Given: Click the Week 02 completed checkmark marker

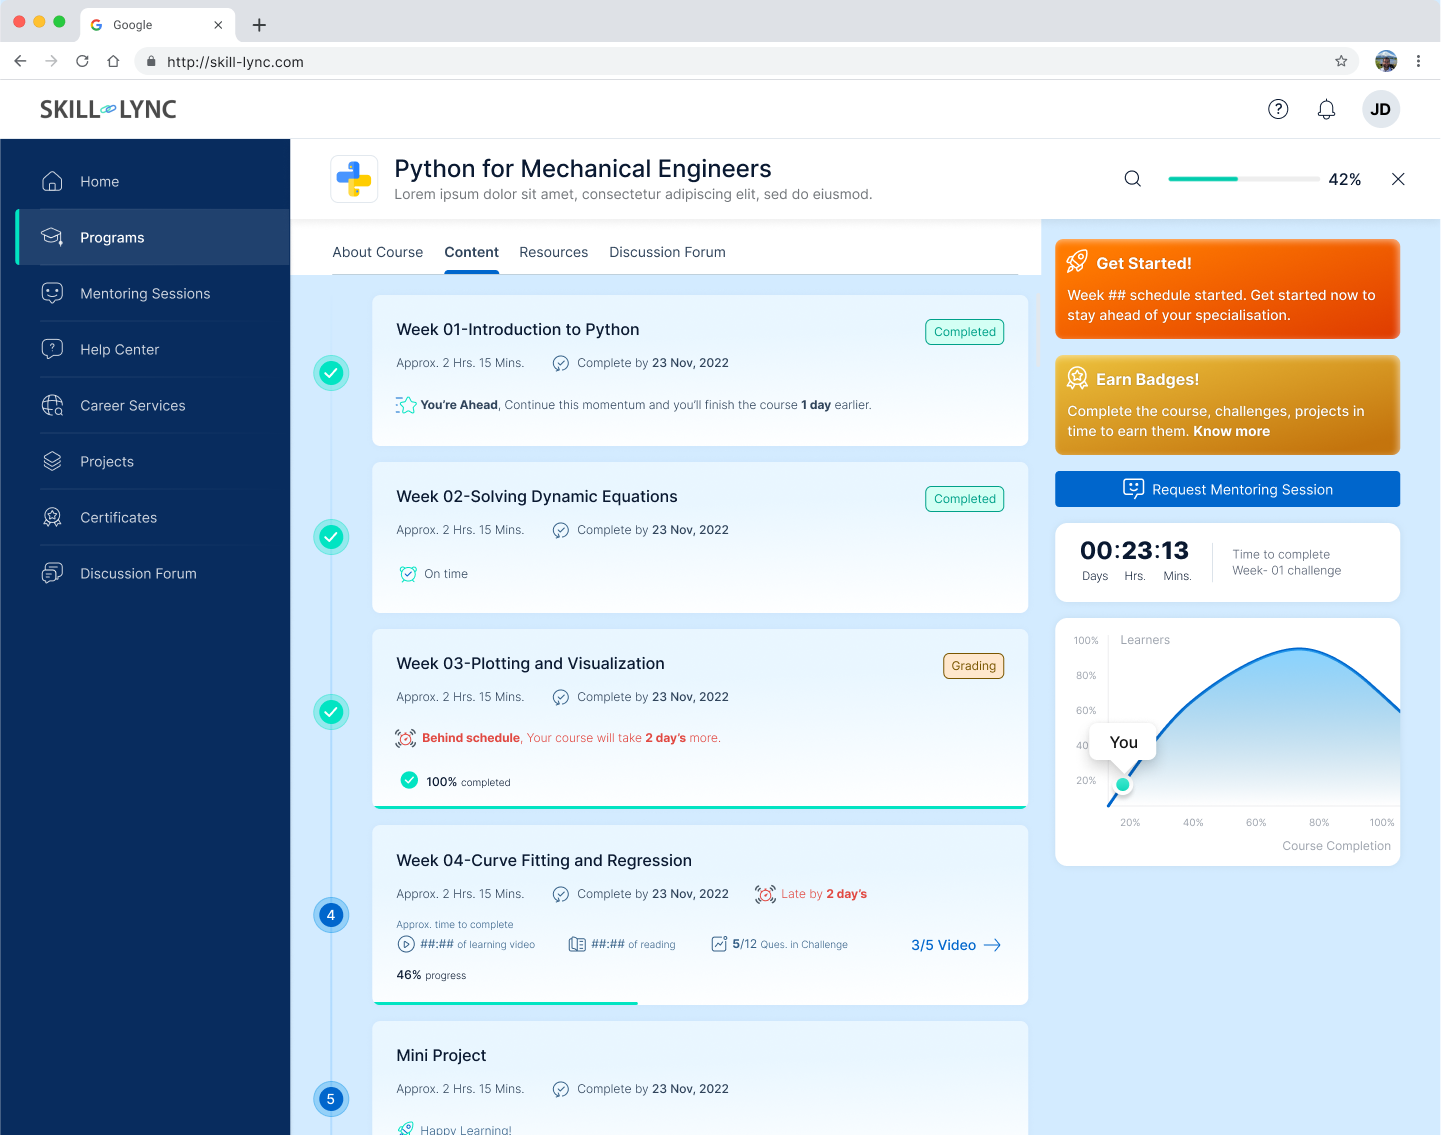Looking at the screenshot, I should pyautogui.click(x=331, y=537).
